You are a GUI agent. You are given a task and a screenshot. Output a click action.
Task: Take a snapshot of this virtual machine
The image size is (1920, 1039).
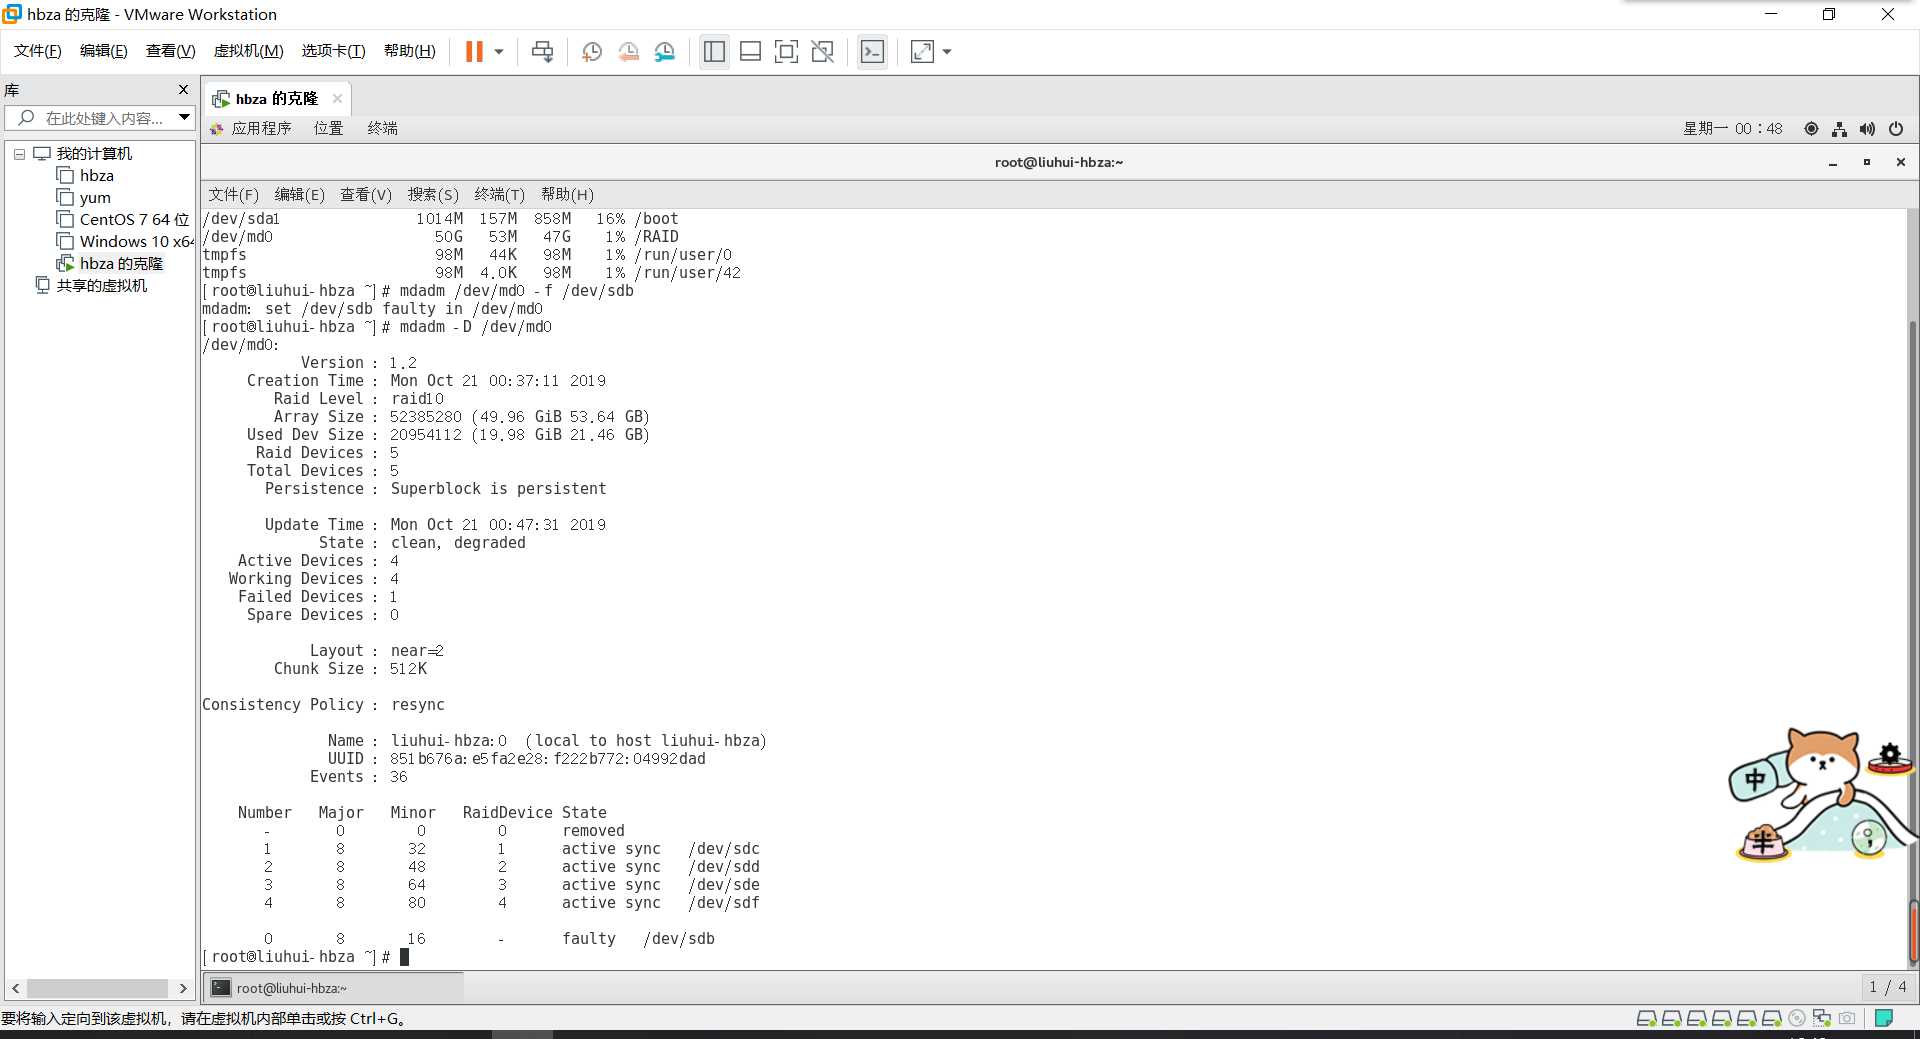tap(591, 52)
